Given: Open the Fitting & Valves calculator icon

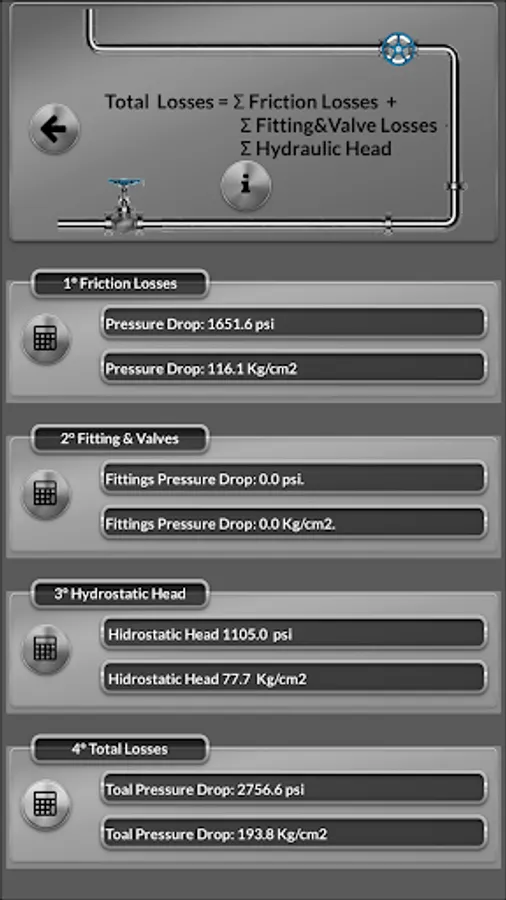Looking at the screenshot, I should click(x=46, y=494).
